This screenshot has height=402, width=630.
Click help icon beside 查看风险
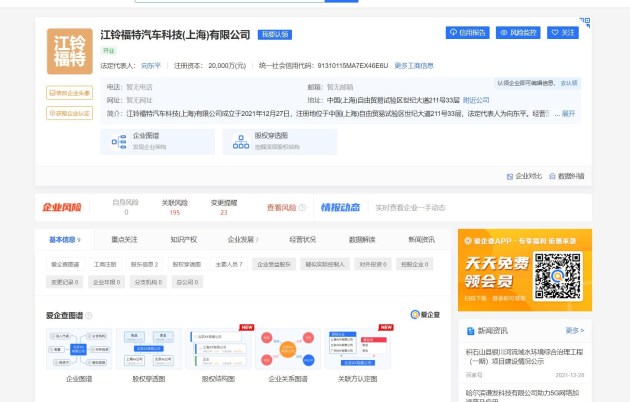click(302, 208)
